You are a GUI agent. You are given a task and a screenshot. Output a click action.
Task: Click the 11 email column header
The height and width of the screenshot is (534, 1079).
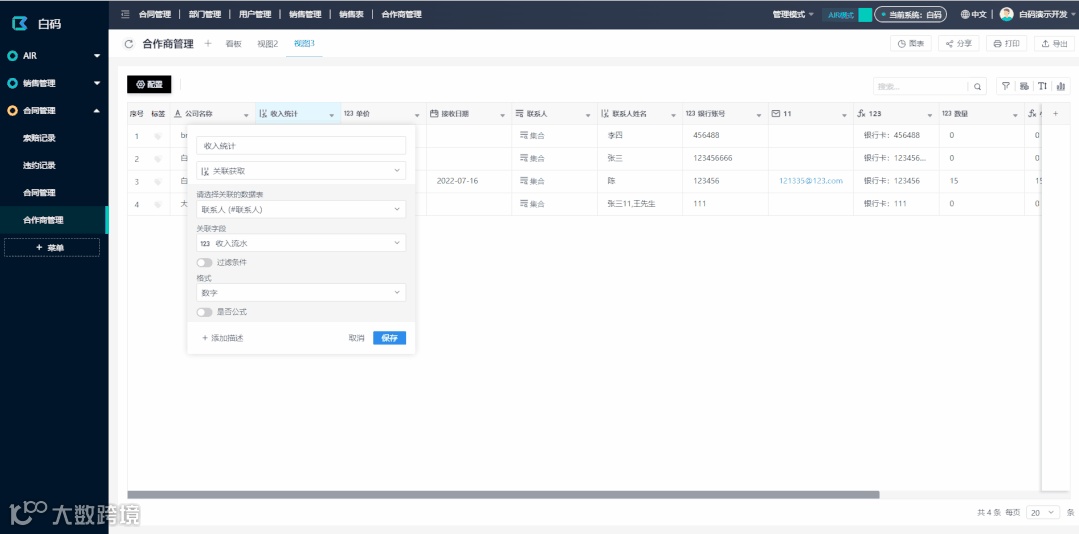click(x=811, y=114)
